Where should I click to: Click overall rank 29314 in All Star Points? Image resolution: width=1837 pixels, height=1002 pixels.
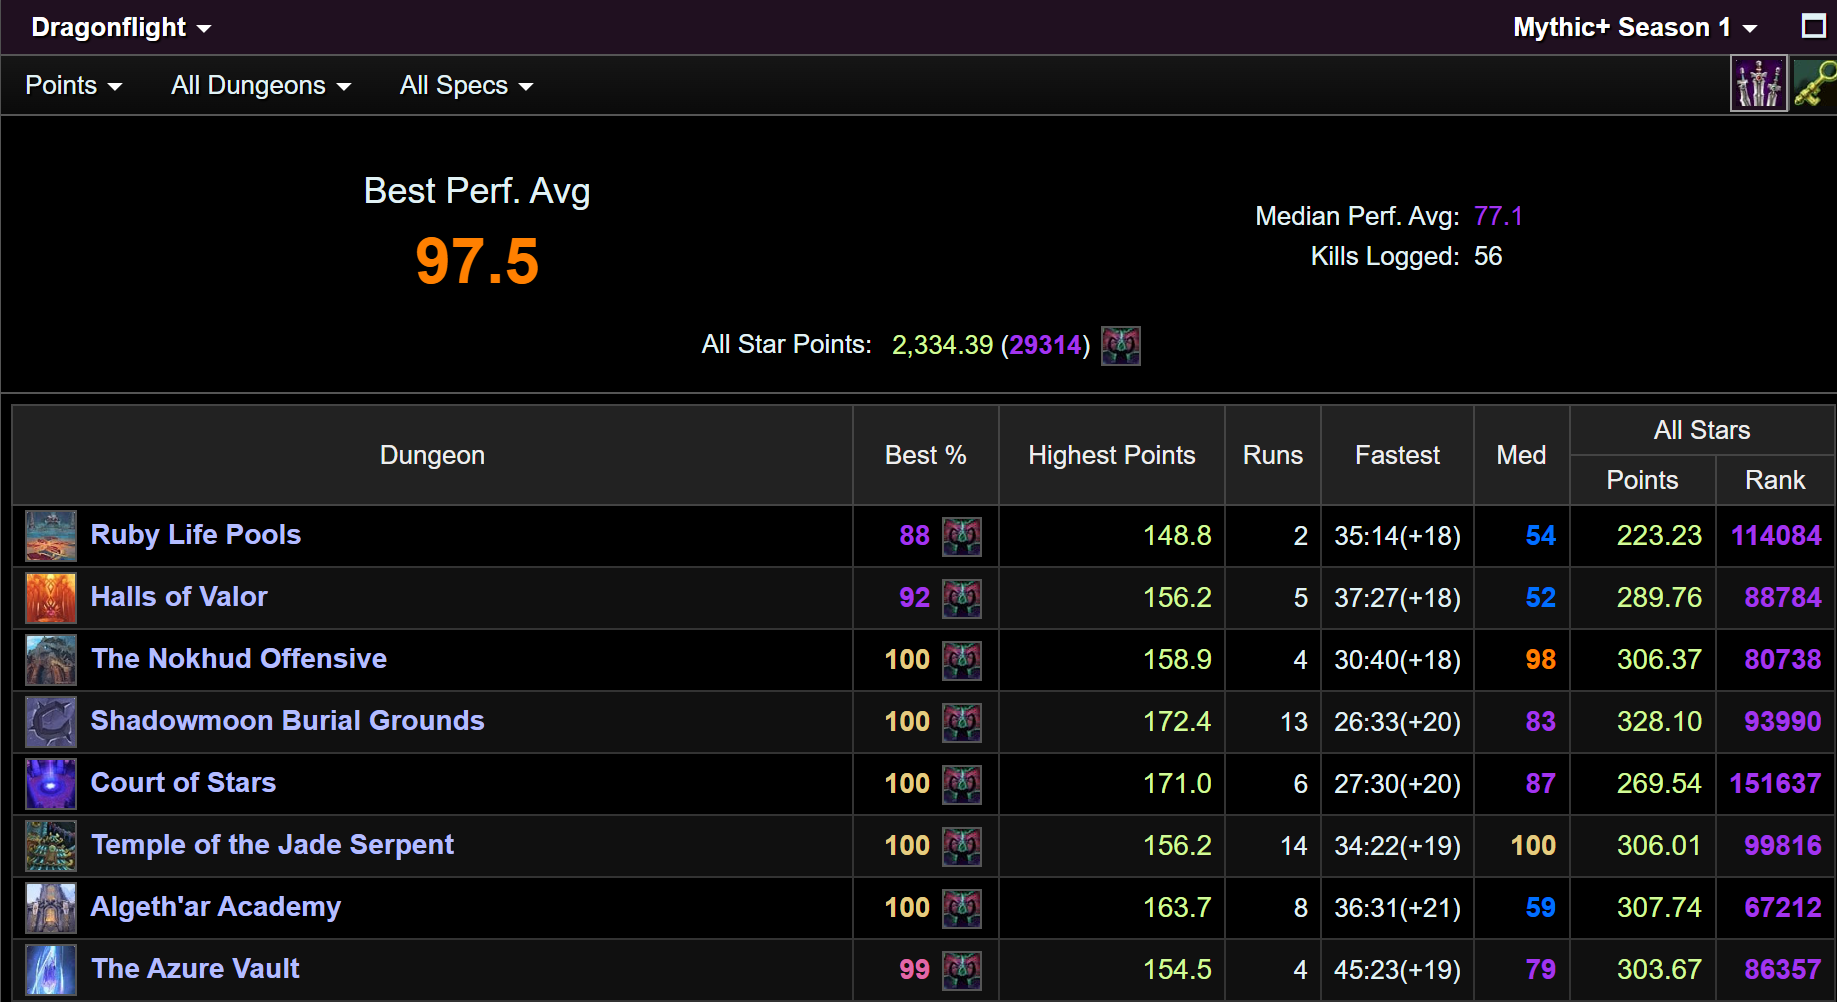coord(1046,345)
